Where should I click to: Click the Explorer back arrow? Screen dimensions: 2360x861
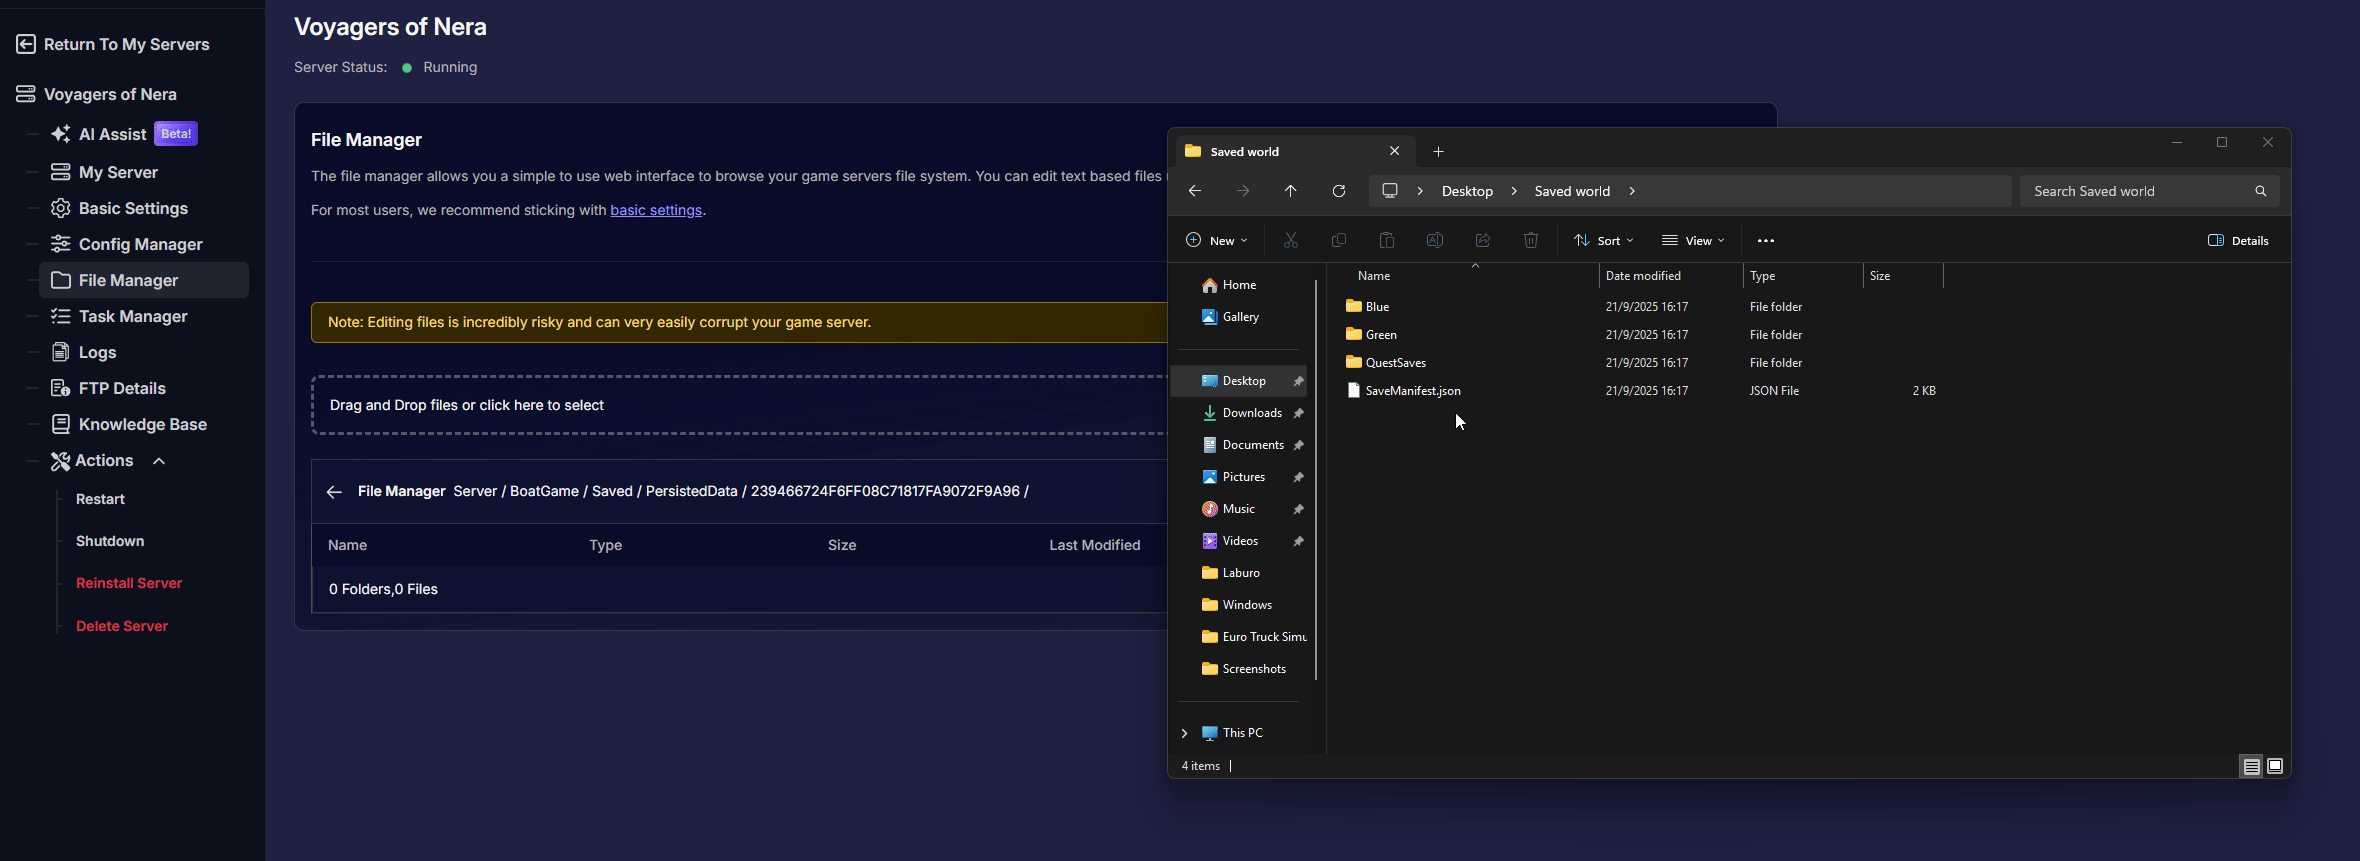[x=1194, y=191]
